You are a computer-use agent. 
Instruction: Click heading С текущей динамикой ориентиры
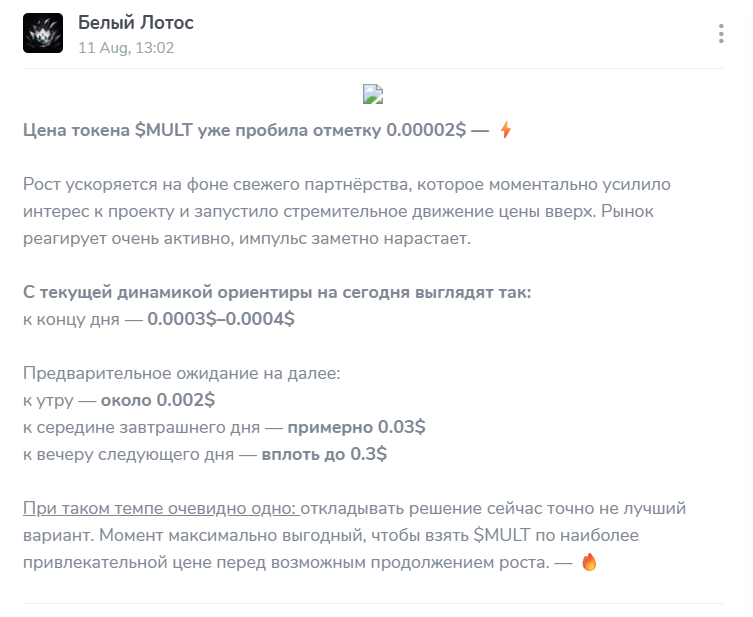click(x=277, y=292)
